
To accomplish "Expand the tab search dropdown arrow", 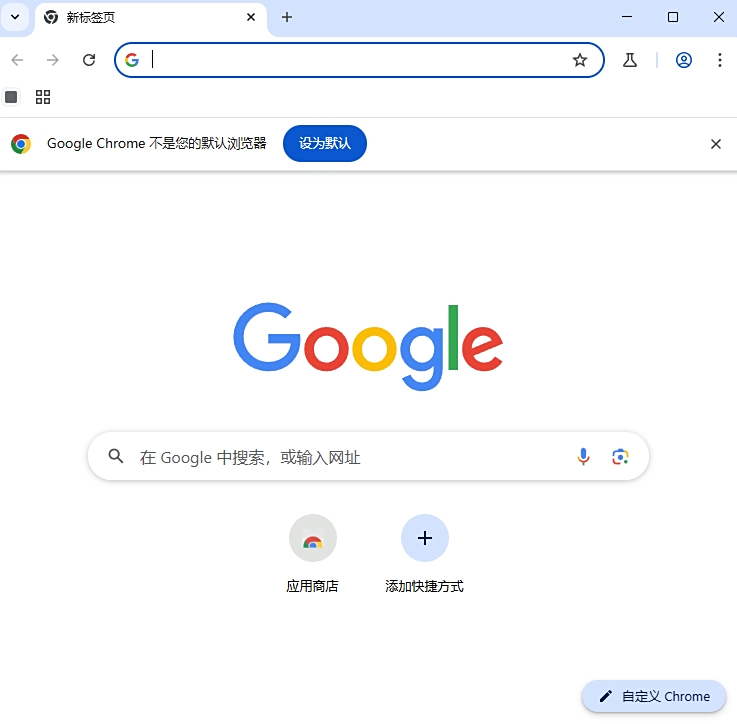I will 15,17.
